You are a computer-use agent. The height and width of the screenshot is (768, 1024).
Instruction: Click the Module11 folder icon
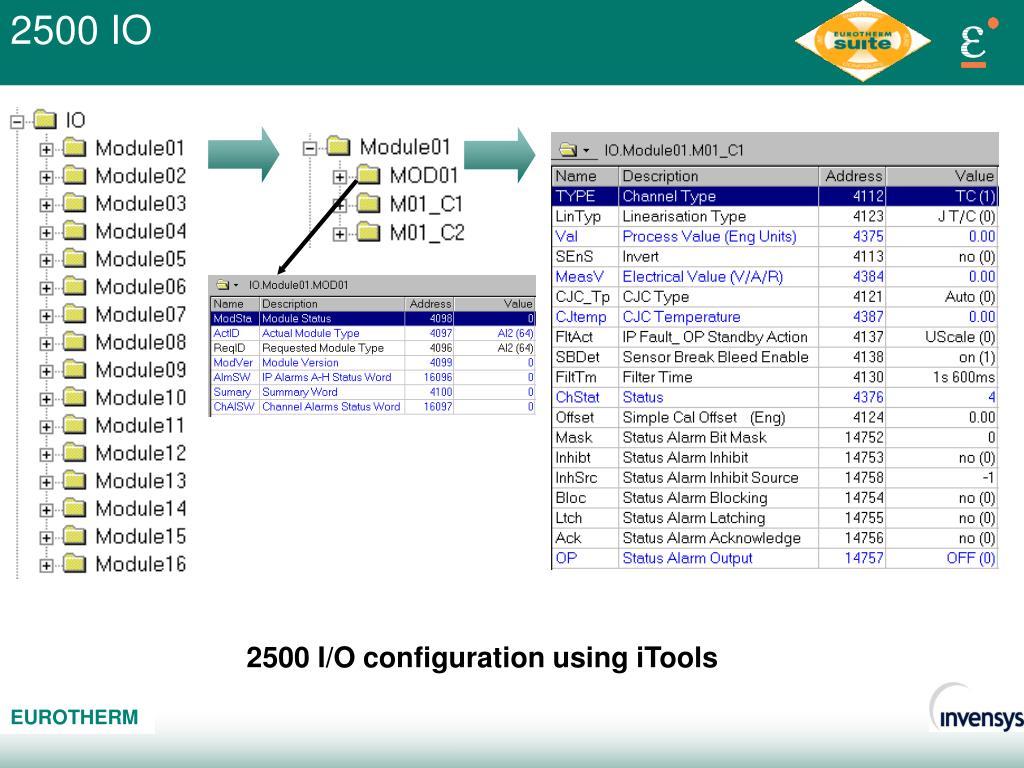click(74, 425)
